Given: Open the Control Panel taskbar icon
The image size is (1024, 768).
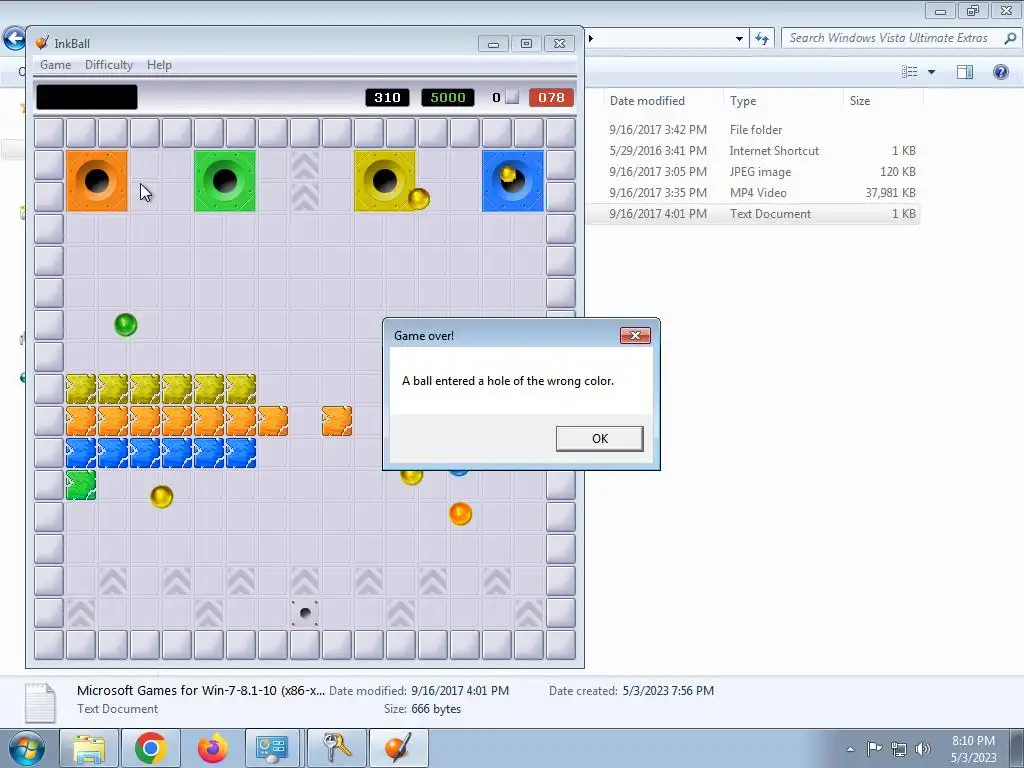Looking at the screenshot, I should click(x=272, y=748).
